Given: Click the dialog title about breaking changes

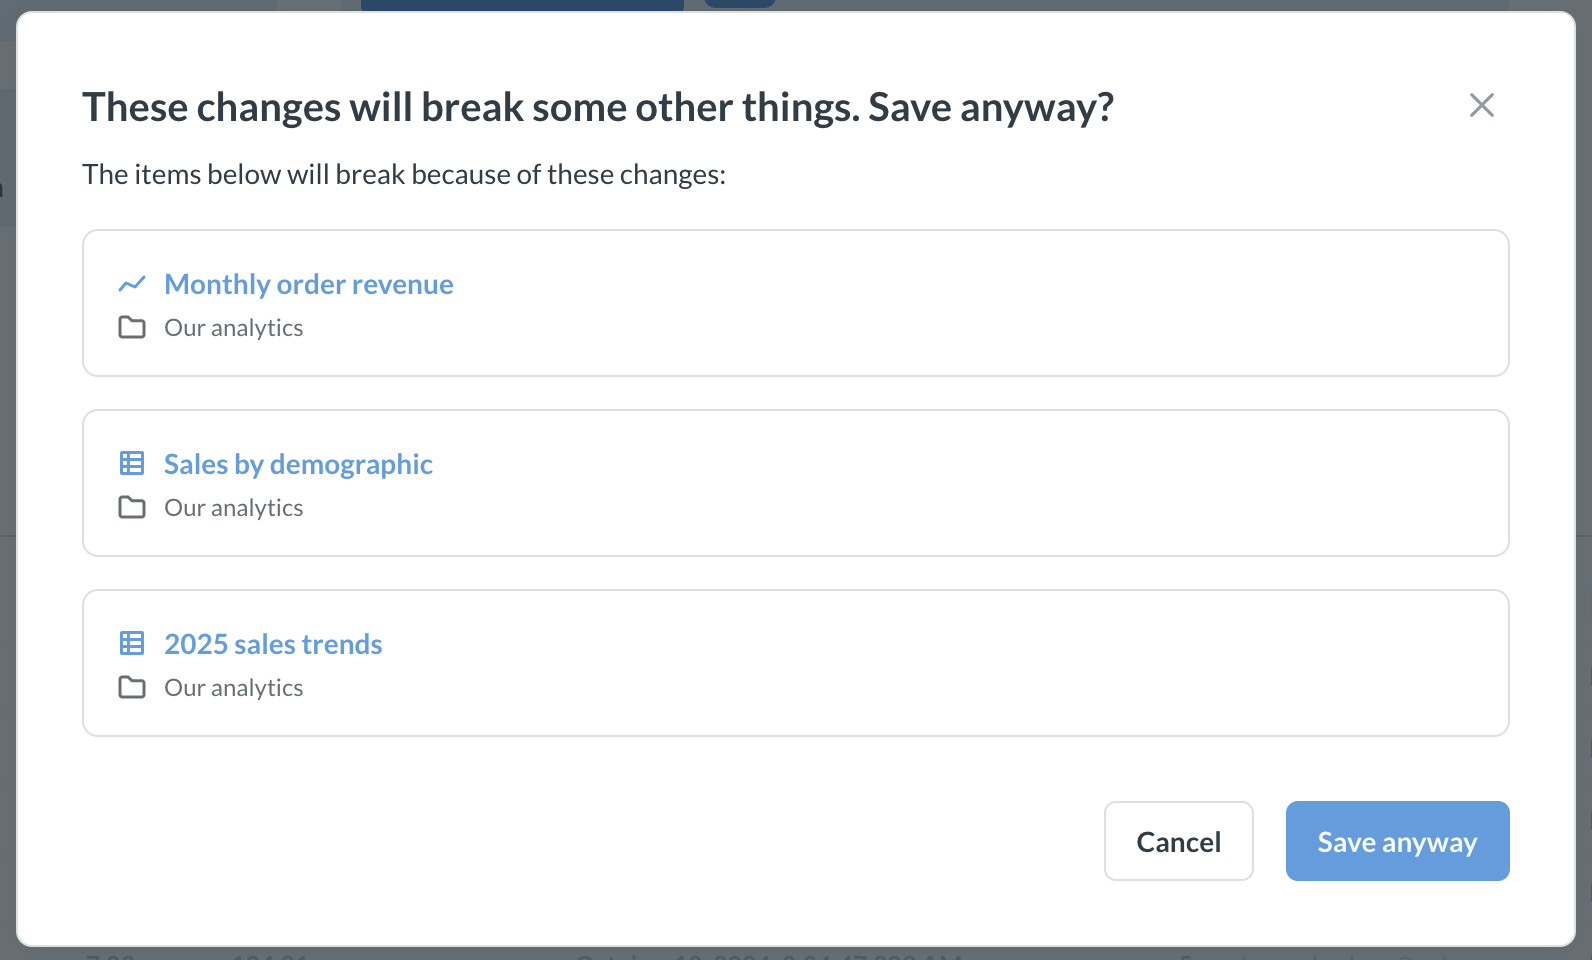Looking at the screenshot, I should 597,107.
